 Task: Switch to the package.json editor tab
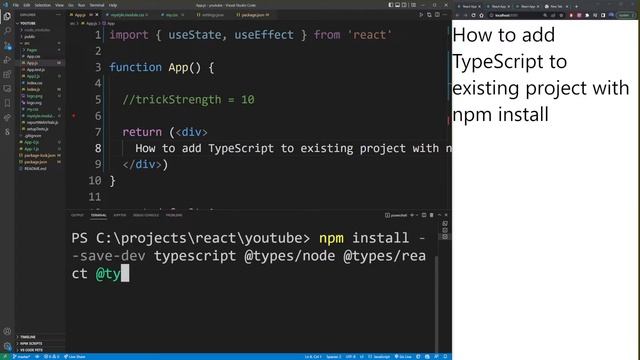point(253,15)
